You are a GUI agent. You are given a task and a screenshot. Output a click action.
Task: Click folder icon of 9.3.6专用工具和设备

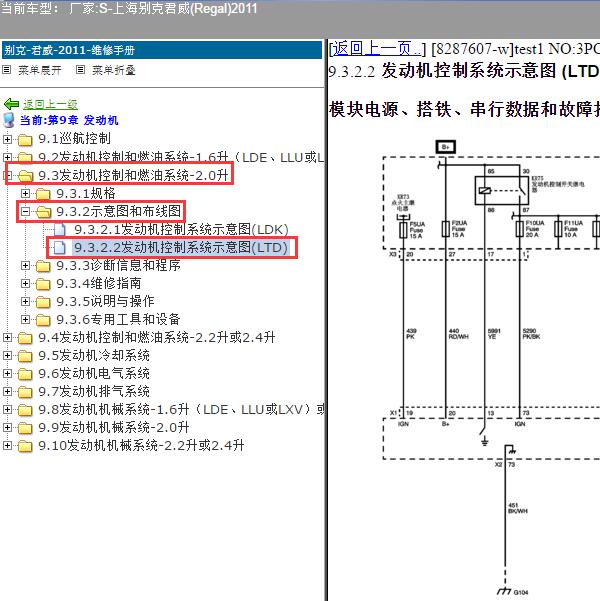click(x=43, y=320)
